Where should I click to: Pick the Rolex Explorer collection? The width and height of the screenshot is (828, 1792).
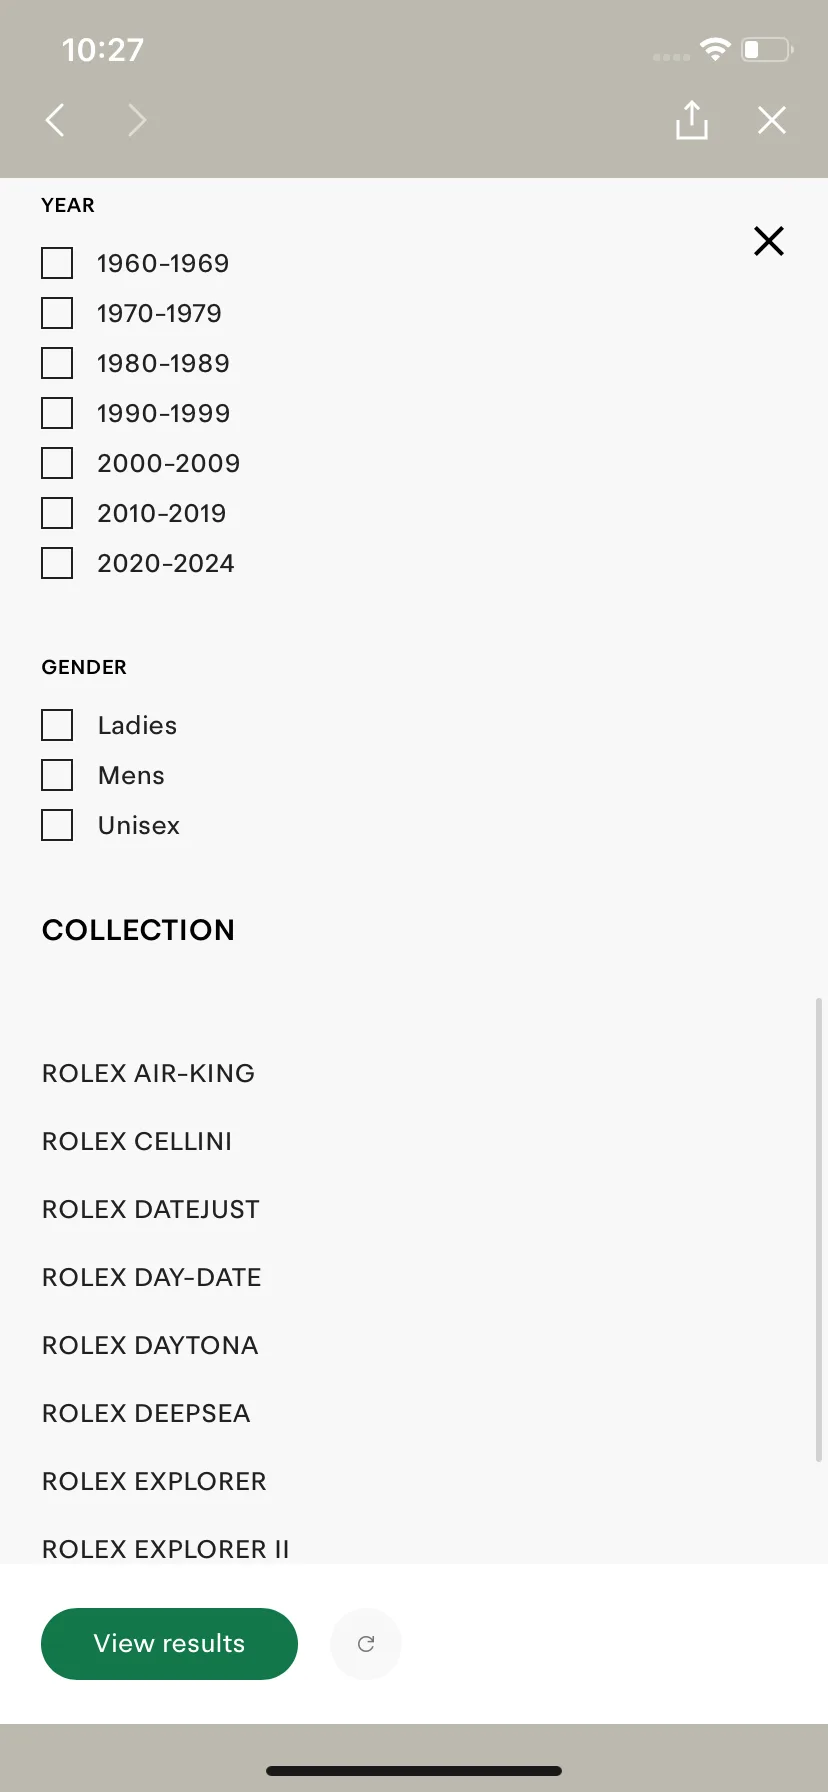(154, 1481)
